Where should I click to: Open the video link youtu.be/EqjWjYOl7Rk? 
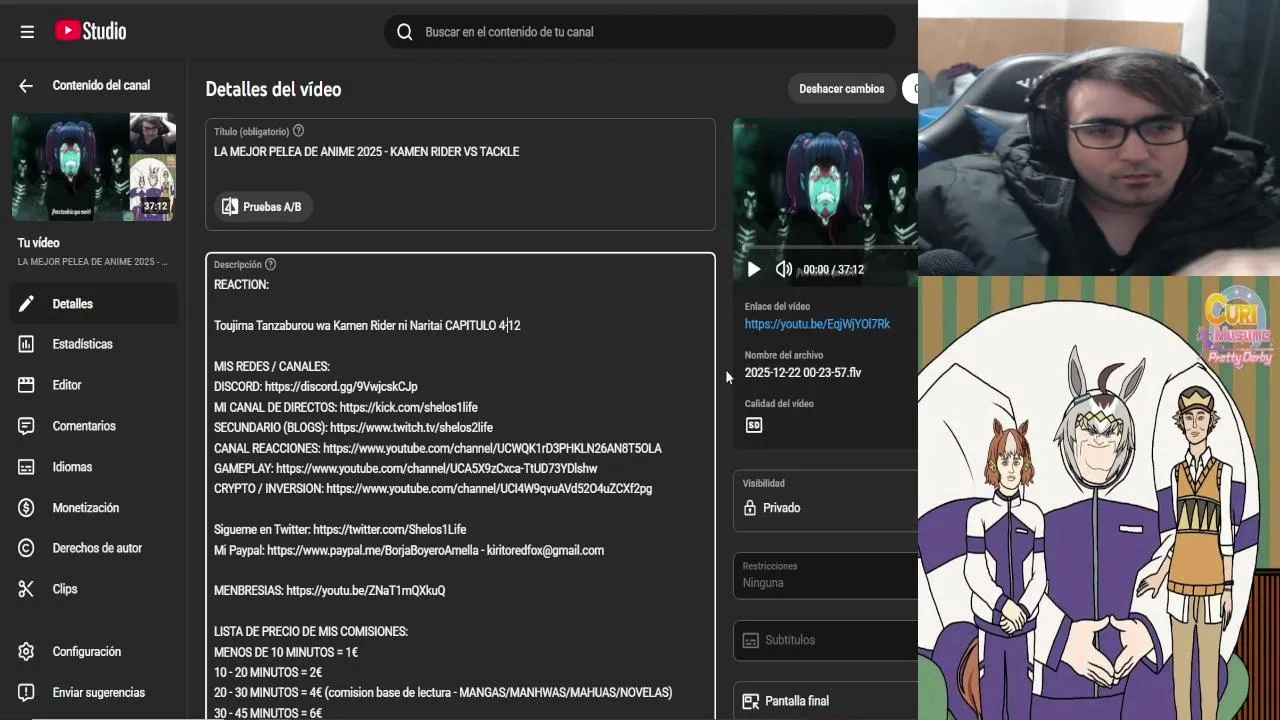coord(817,324)
